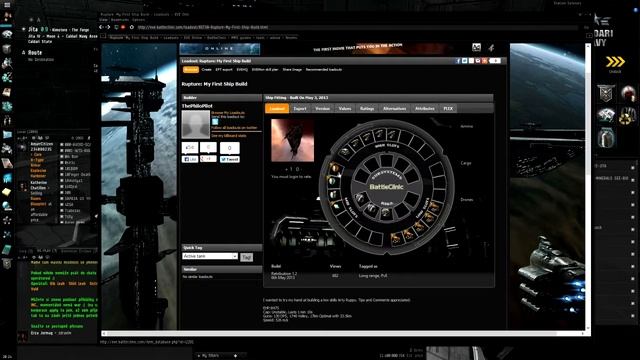Click the browser URL address bar
The image size is (640, 360).
[357, 27]
